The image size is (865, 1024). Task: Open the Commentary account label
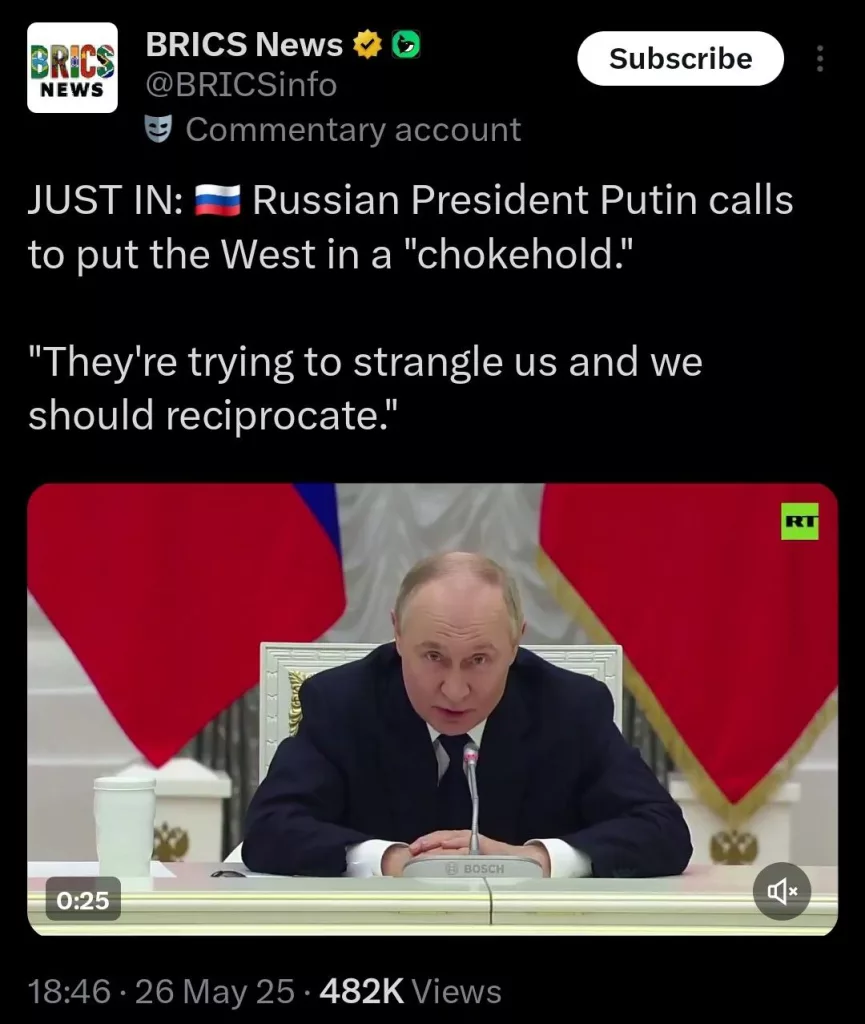point(353,129)
